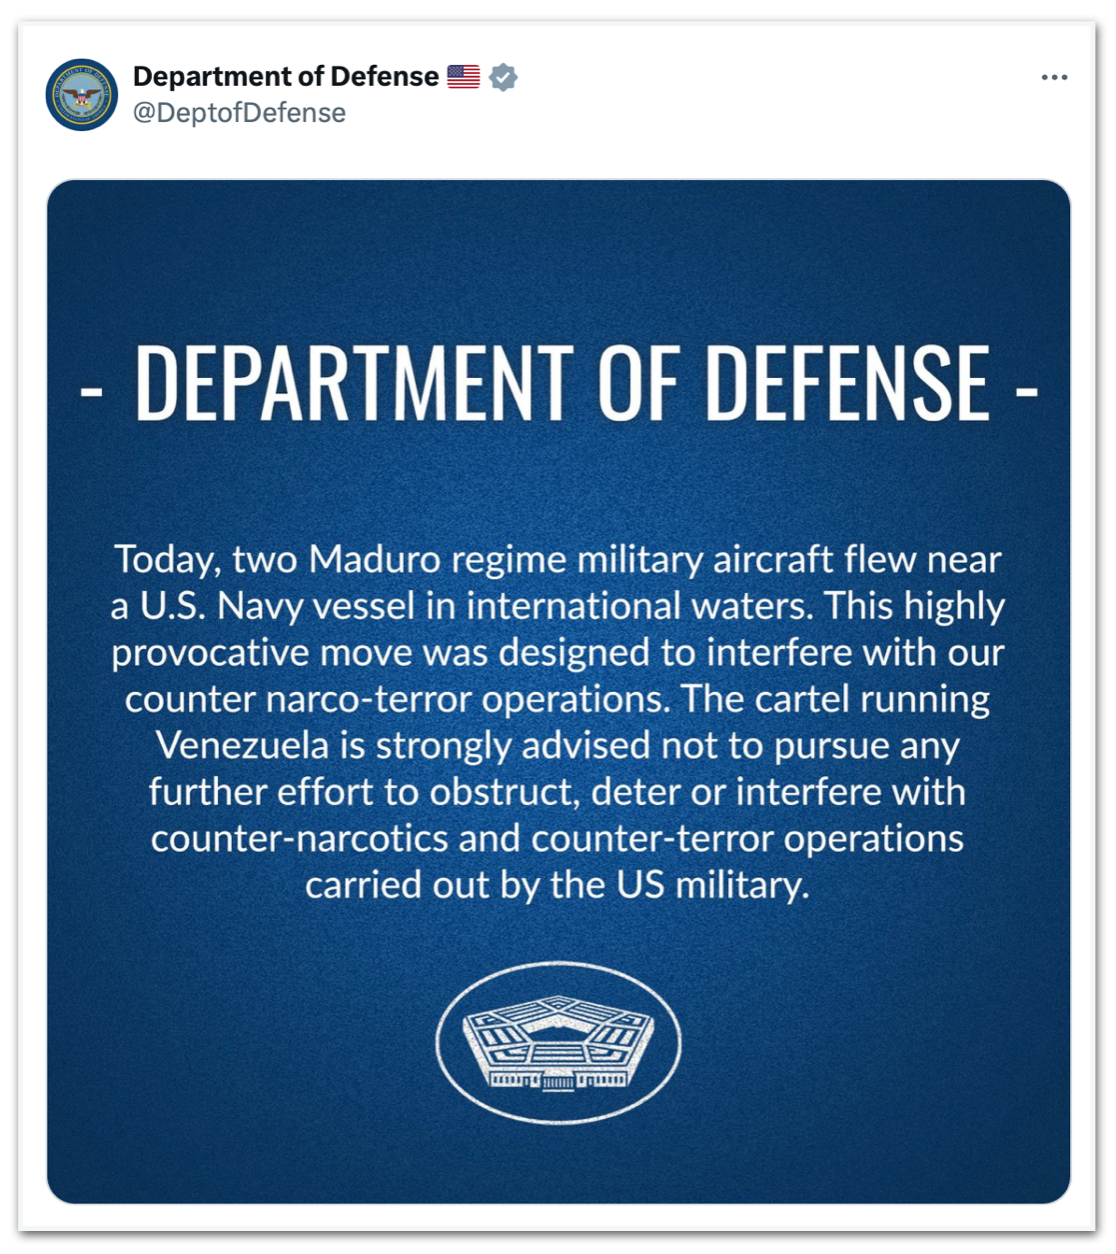Image resolution: width=1116 pixels, height=1254 pixels.
Task: Open the @DeptofDefense handle link
Action: [x=240, y=113]
